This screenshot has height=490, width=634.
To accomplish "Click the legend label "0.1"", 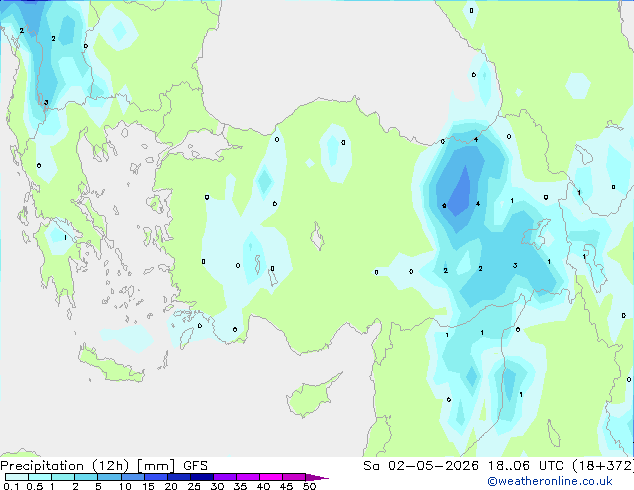I will point(11,486).
